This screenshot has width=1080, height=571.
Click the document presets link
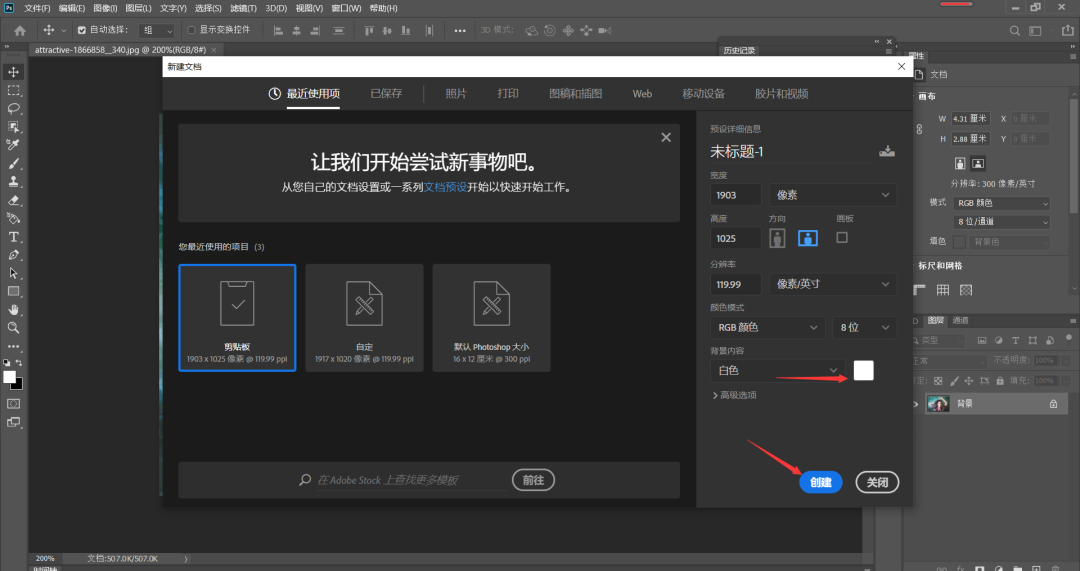446,187
